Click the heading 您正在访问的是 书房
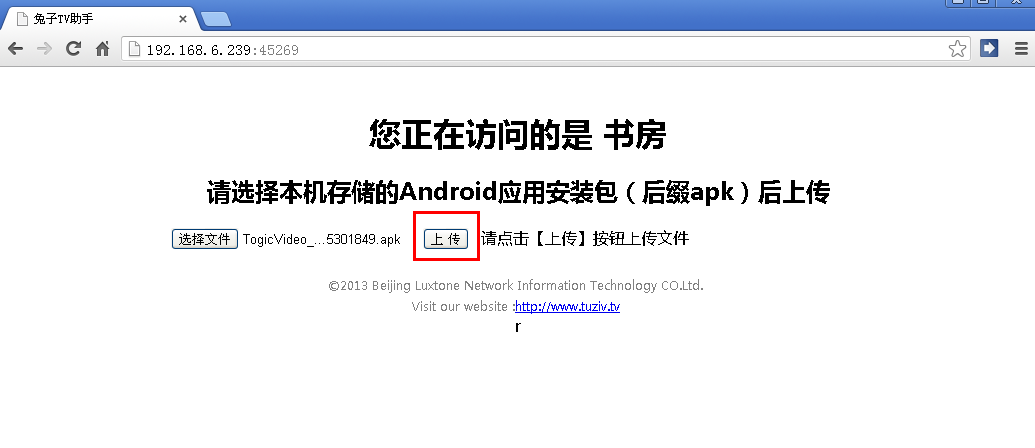The width and height of the screenshot is (1035, 448). tap(517, 135)
